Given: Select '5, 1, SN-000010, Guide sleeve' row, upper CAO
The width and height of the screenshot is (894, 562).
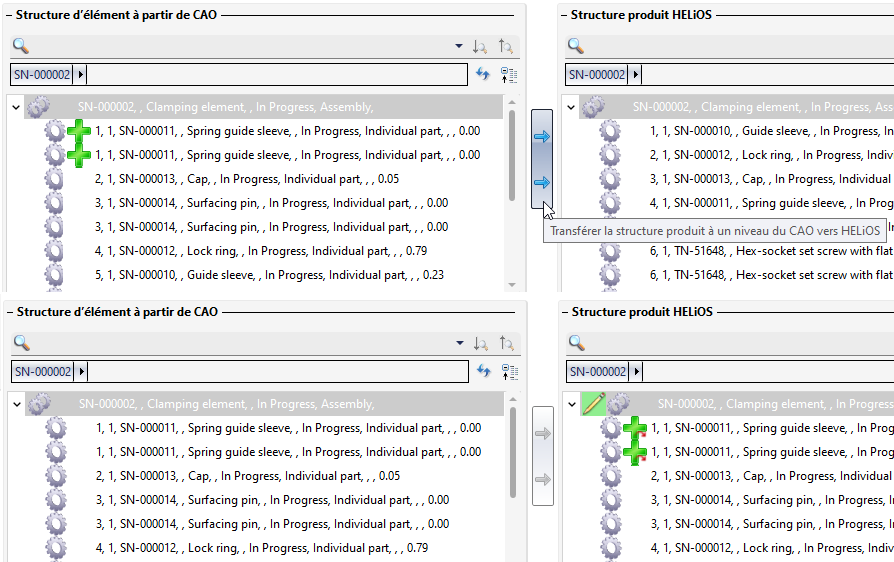Looking at the screenshot, I should [x=269, y=275].
